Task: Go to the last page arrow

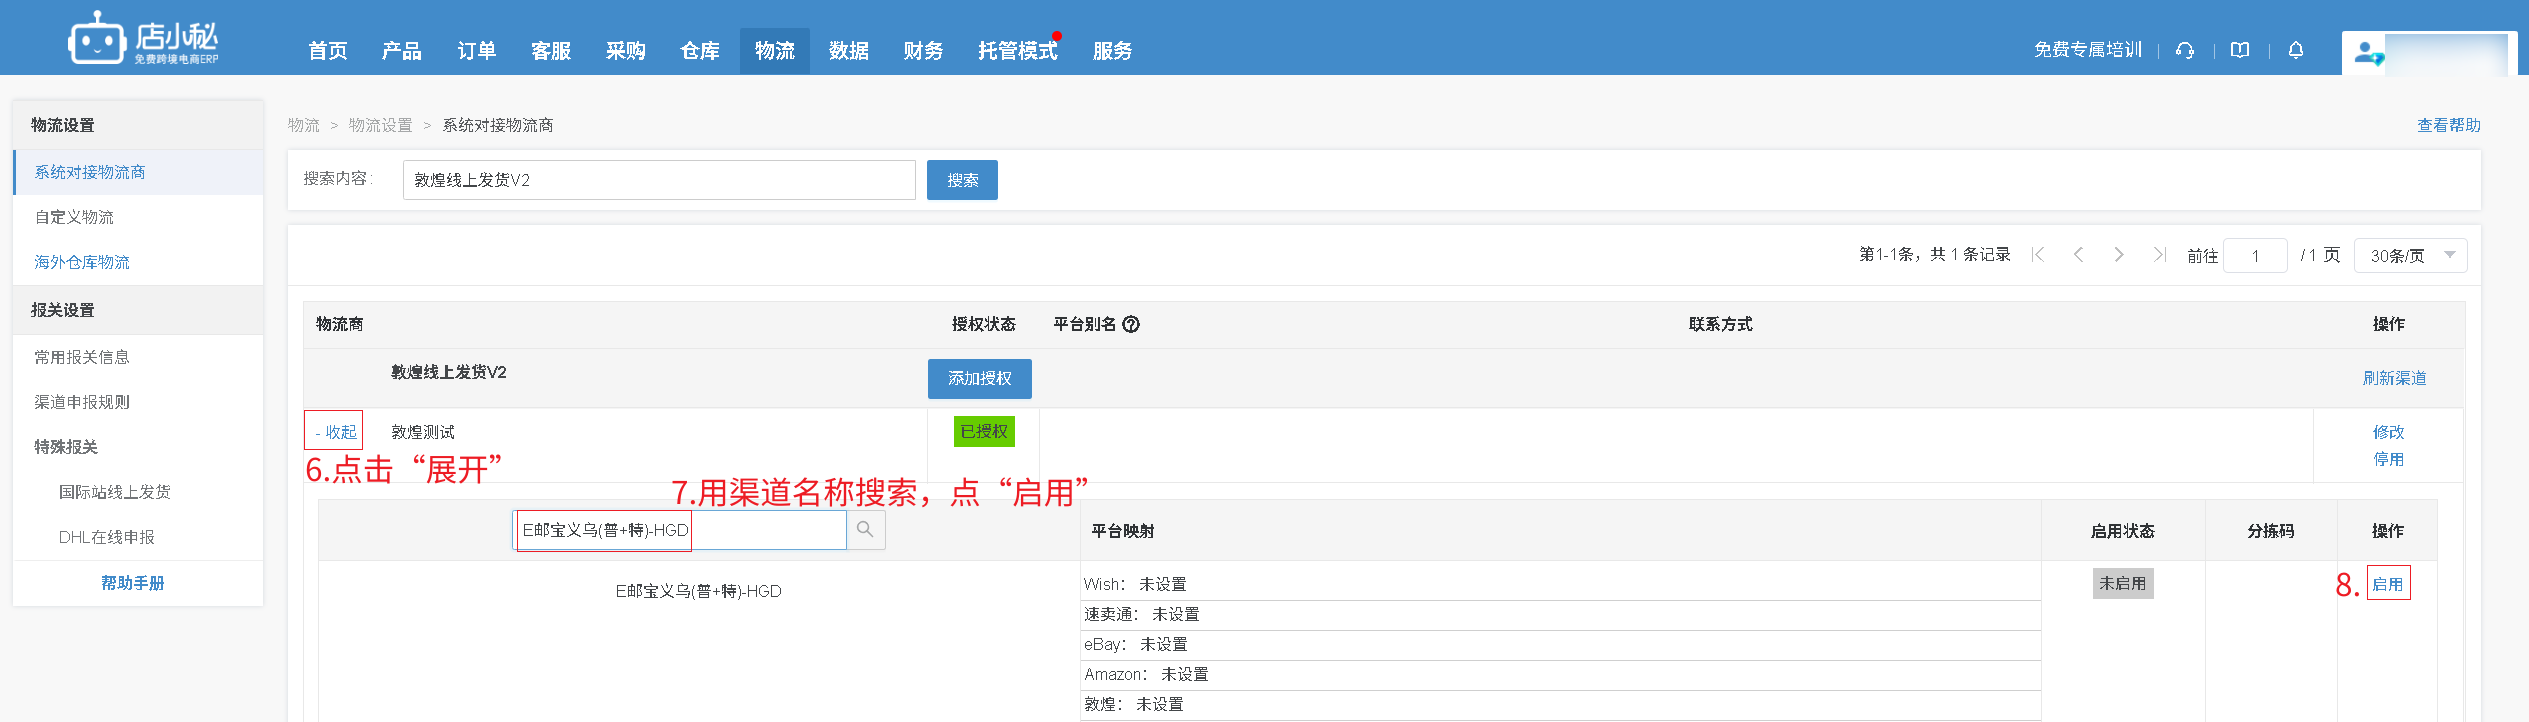Action: (2159, 255)
